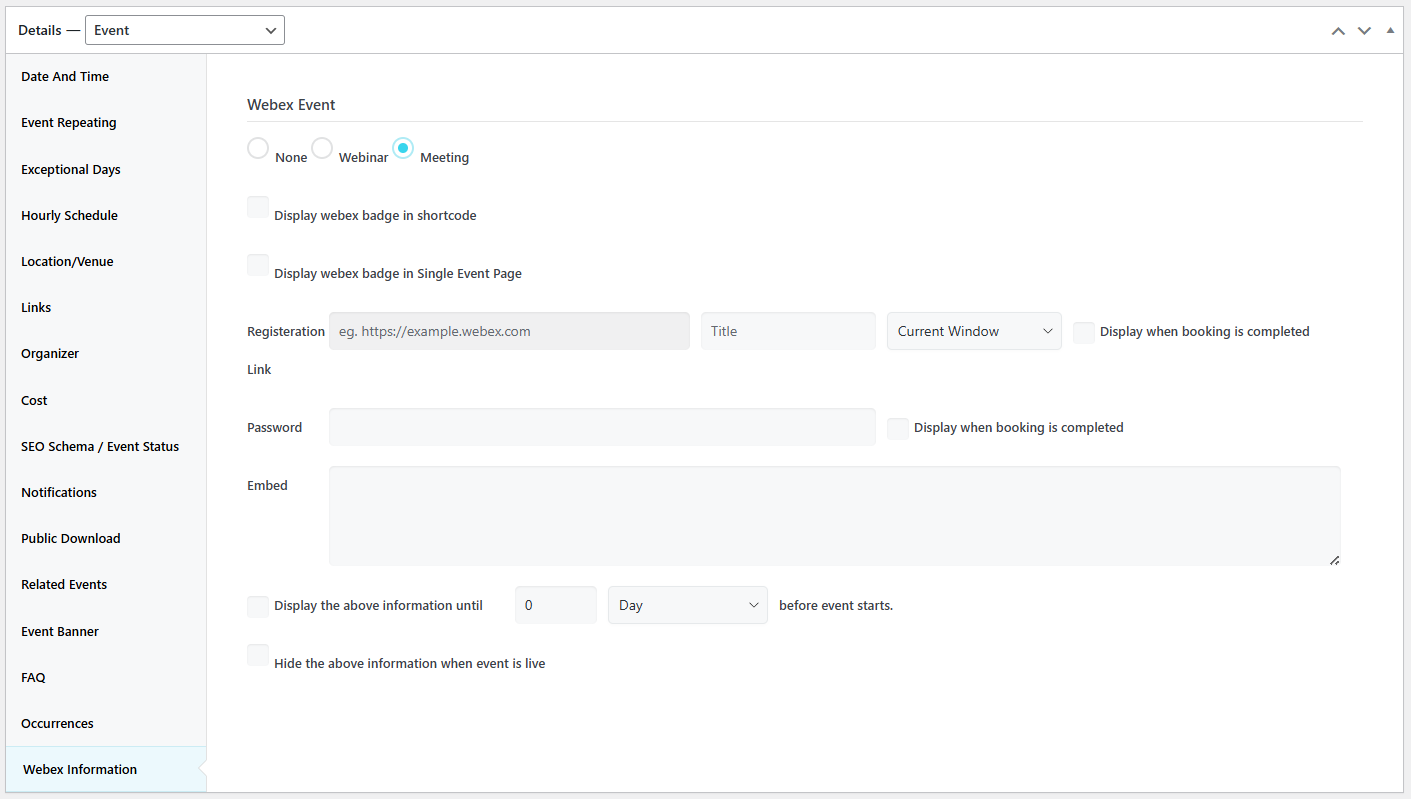This screenshot has height=799, width=1411.
Task: Select the Webinar radio button
Action: (321, 147)
